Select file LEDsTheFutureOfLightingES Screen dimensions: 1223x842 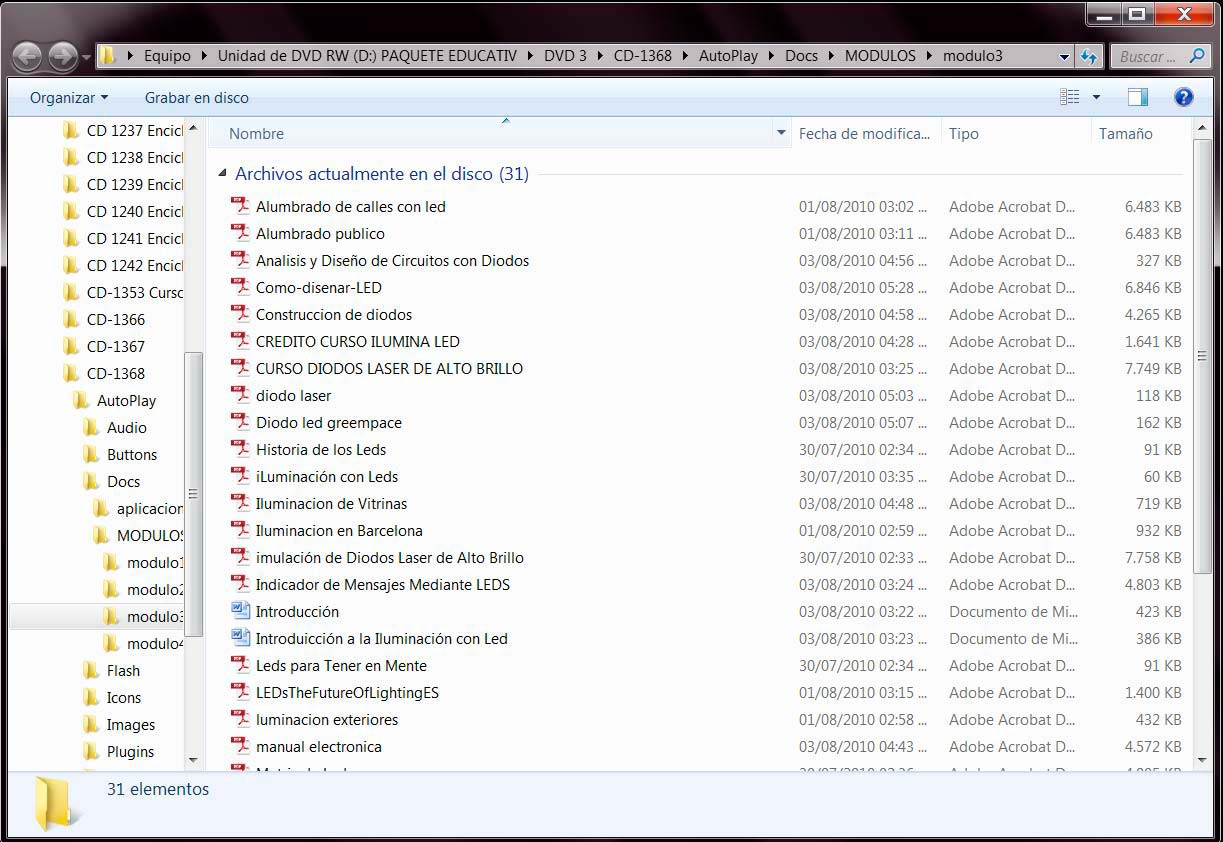[347, 692]
